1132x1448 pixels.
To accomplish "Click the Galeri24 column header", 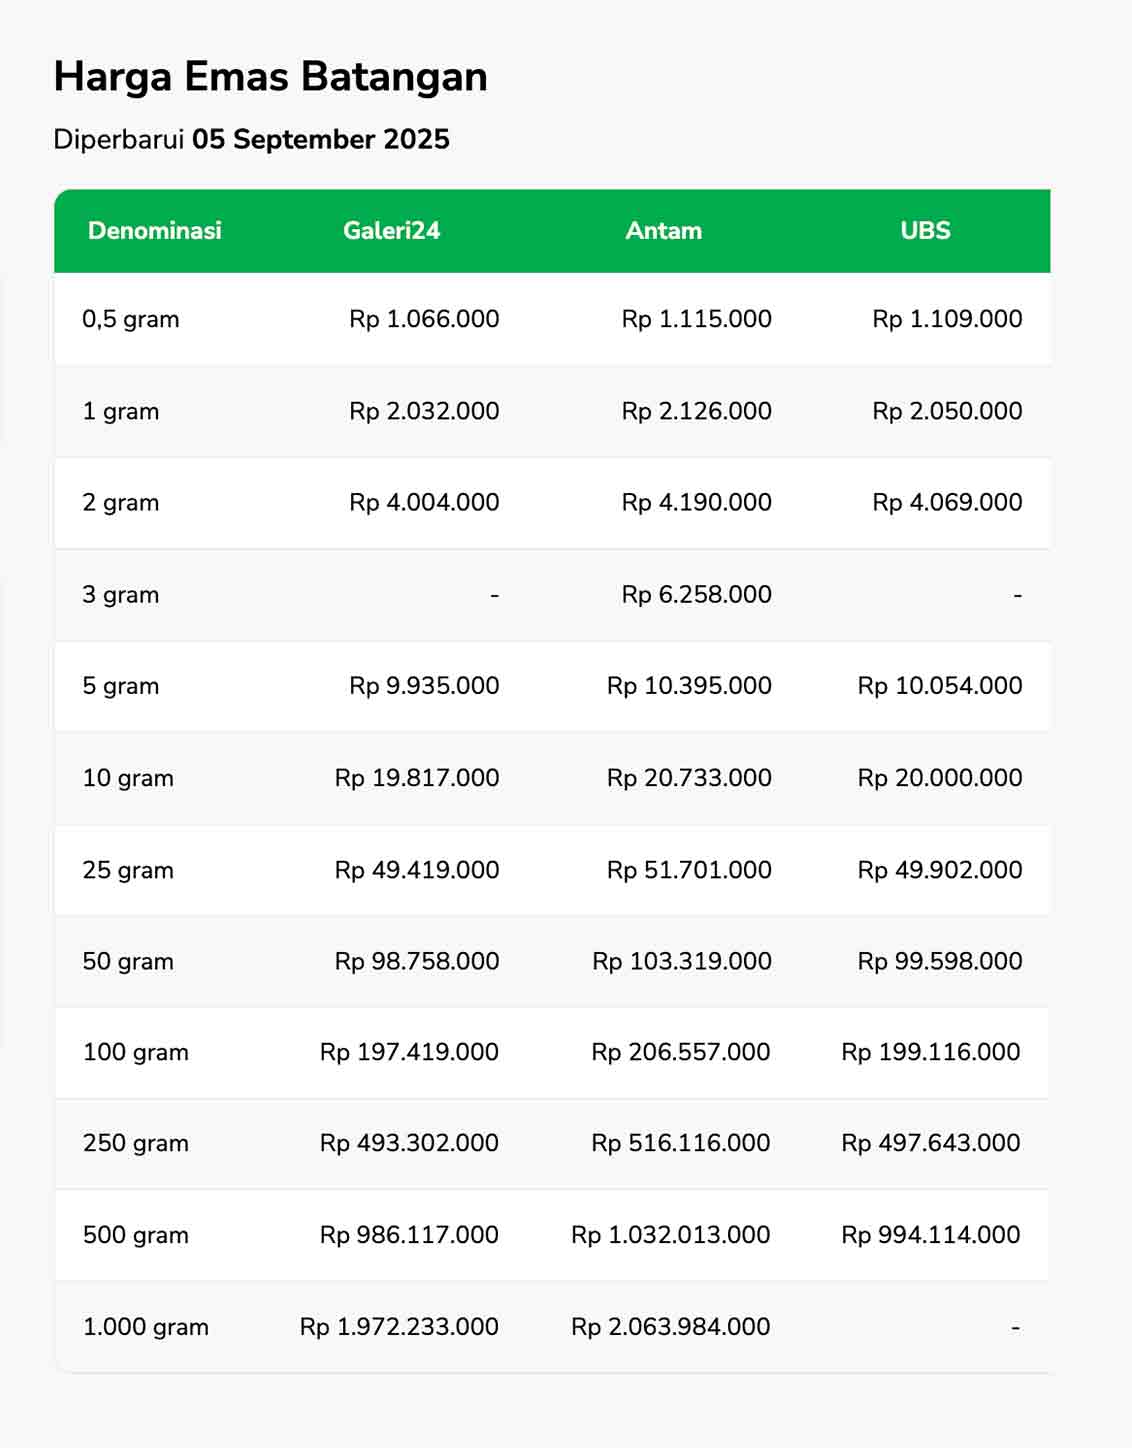I will click(391, 230).
